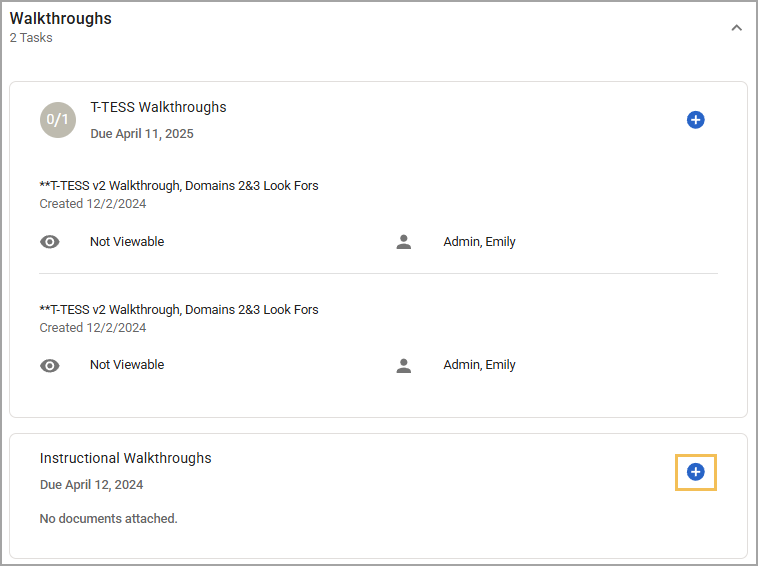Click the eye icon of first walkthrough
This screenshot has width=758, height=566.
(50, 242)
